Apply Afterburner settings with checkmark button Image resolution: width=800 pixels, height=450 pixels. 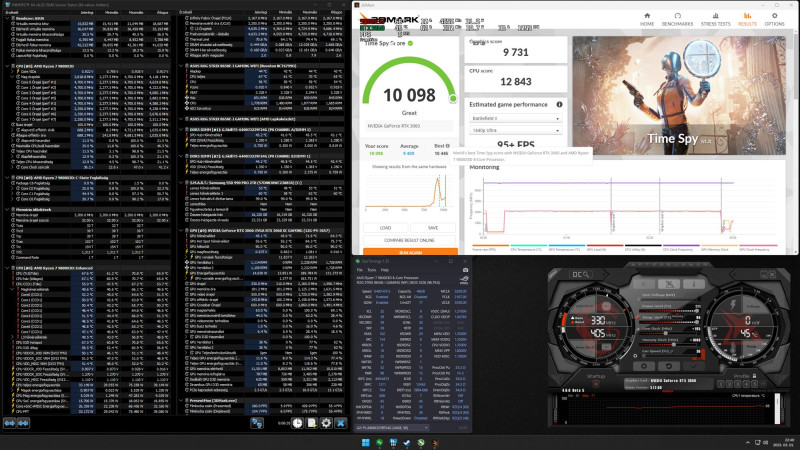(694, 366)
